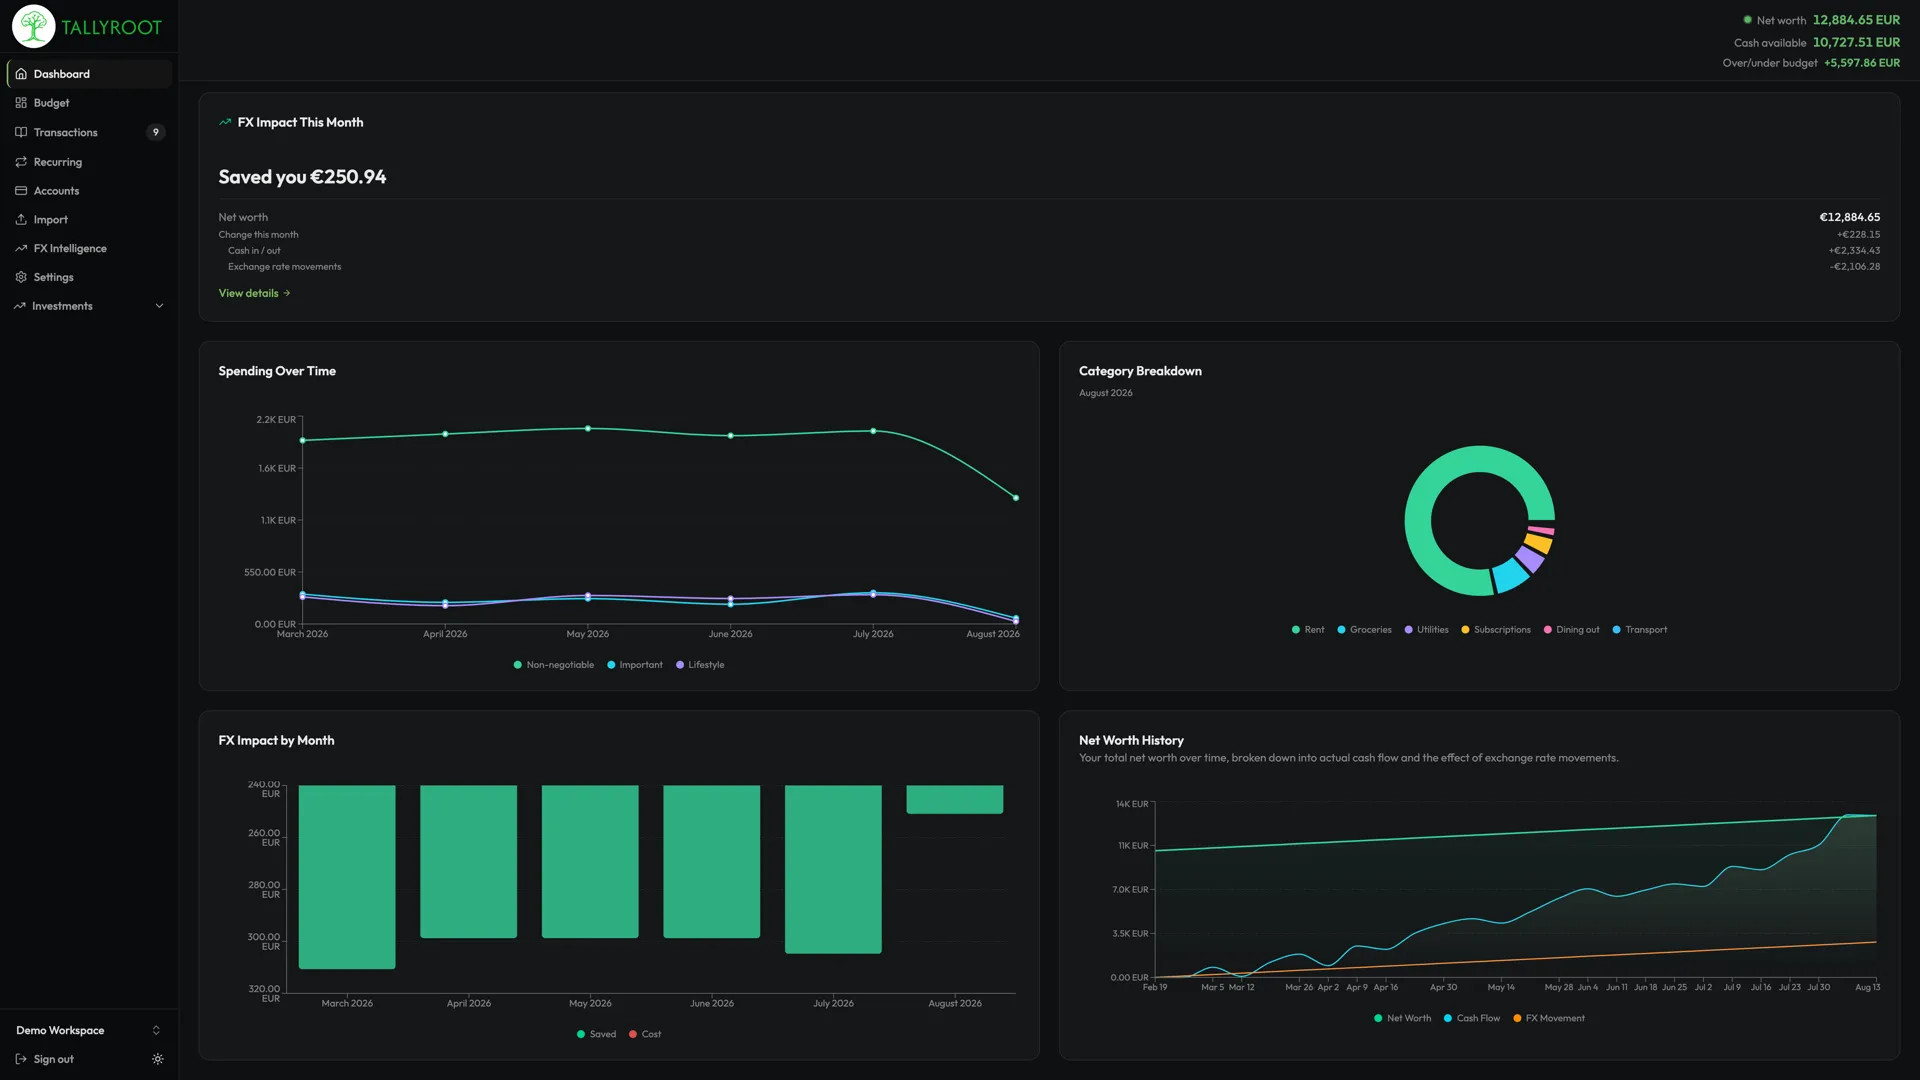Click the July 2026 Non-negotiable data point
Screen dimensions: 1920x1080
pyautogui.click(x=873, y=431)
